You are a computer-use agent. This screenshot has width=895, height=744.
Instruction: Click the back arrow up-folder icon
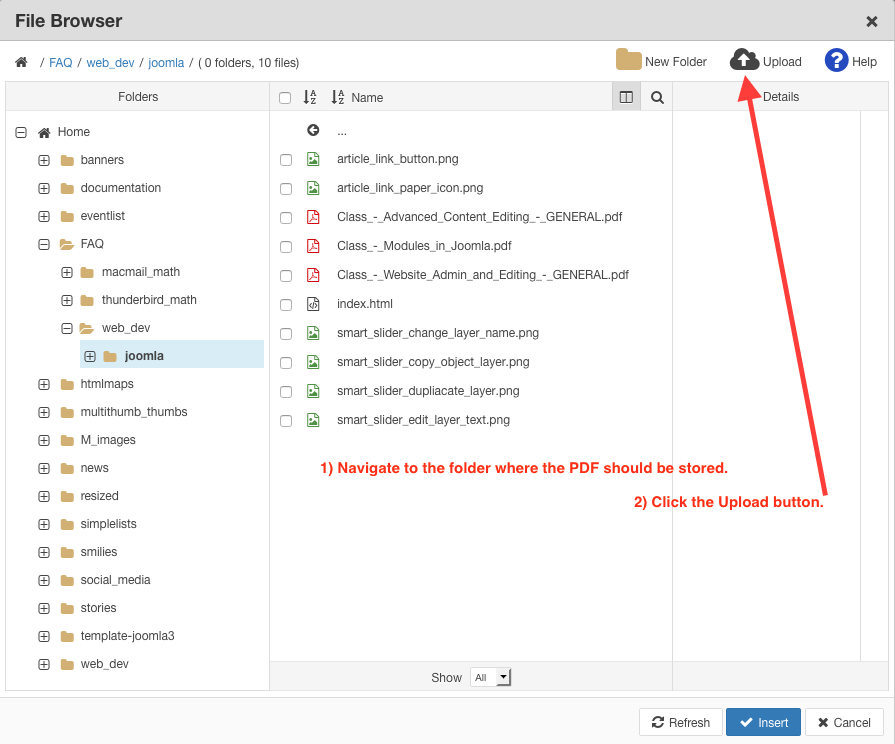pos(313,130)
